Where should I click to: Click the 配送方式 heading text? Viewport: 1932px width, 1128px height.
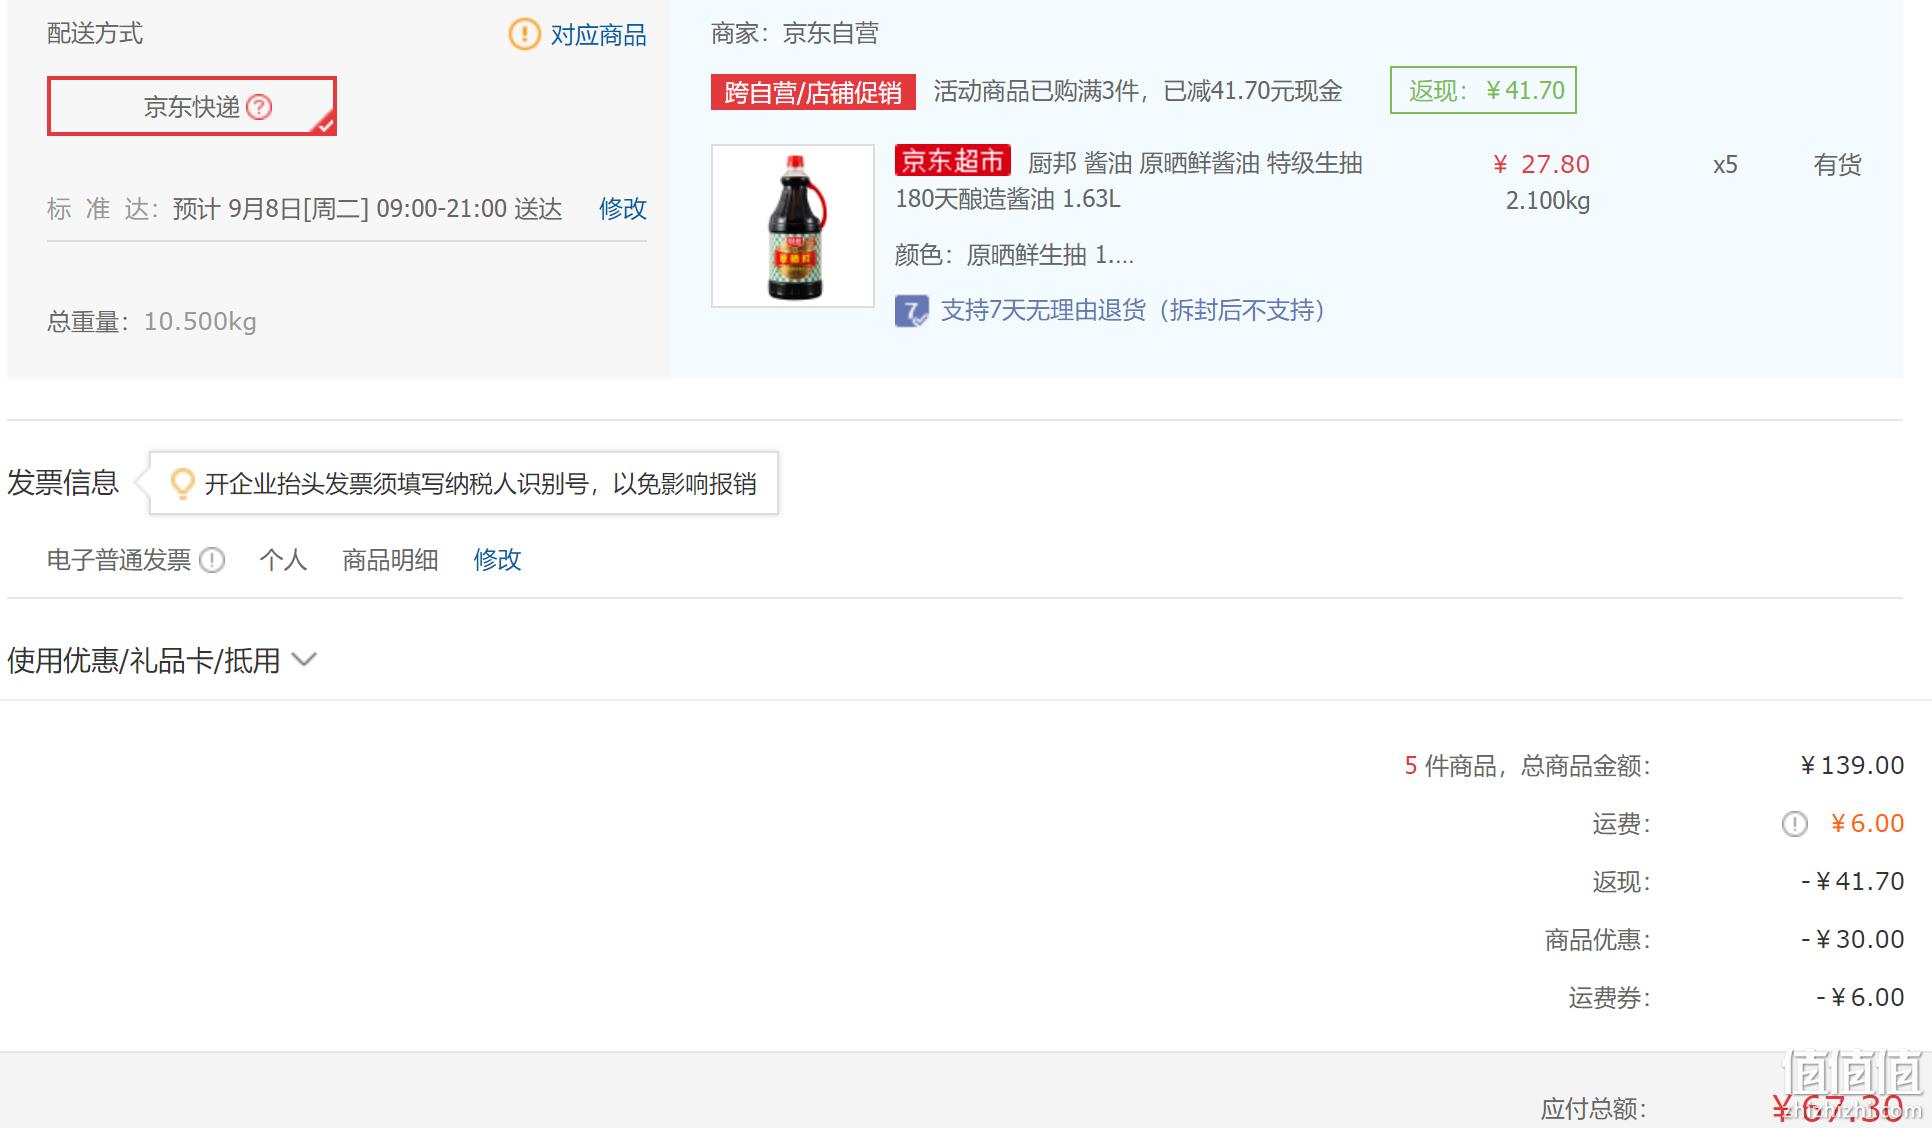95,34
